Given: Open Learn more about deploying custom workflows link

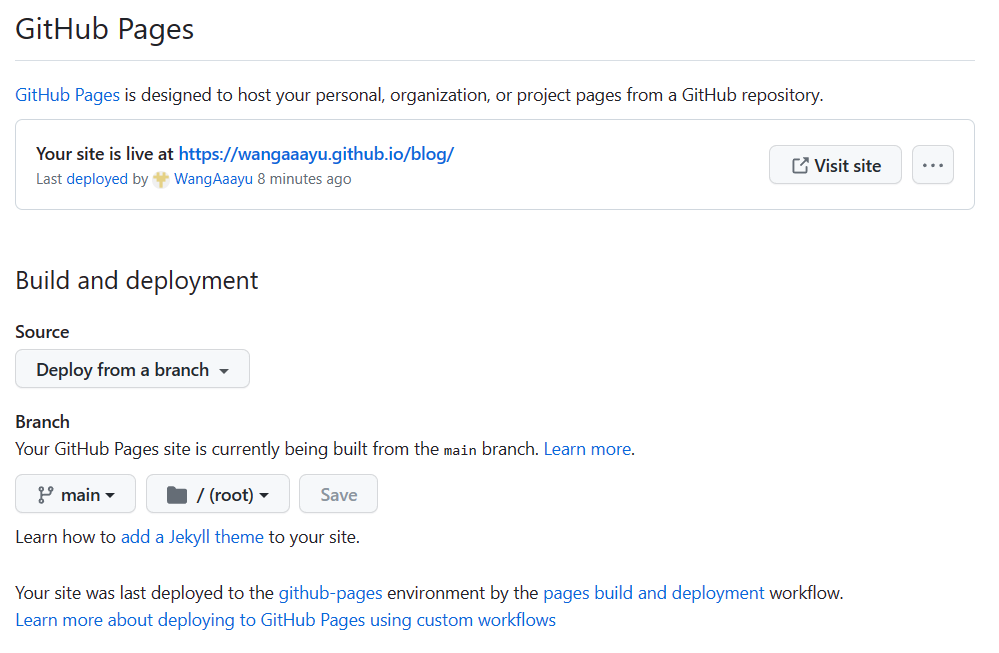Looking at the screenshot, I should [x=285, y=620].
